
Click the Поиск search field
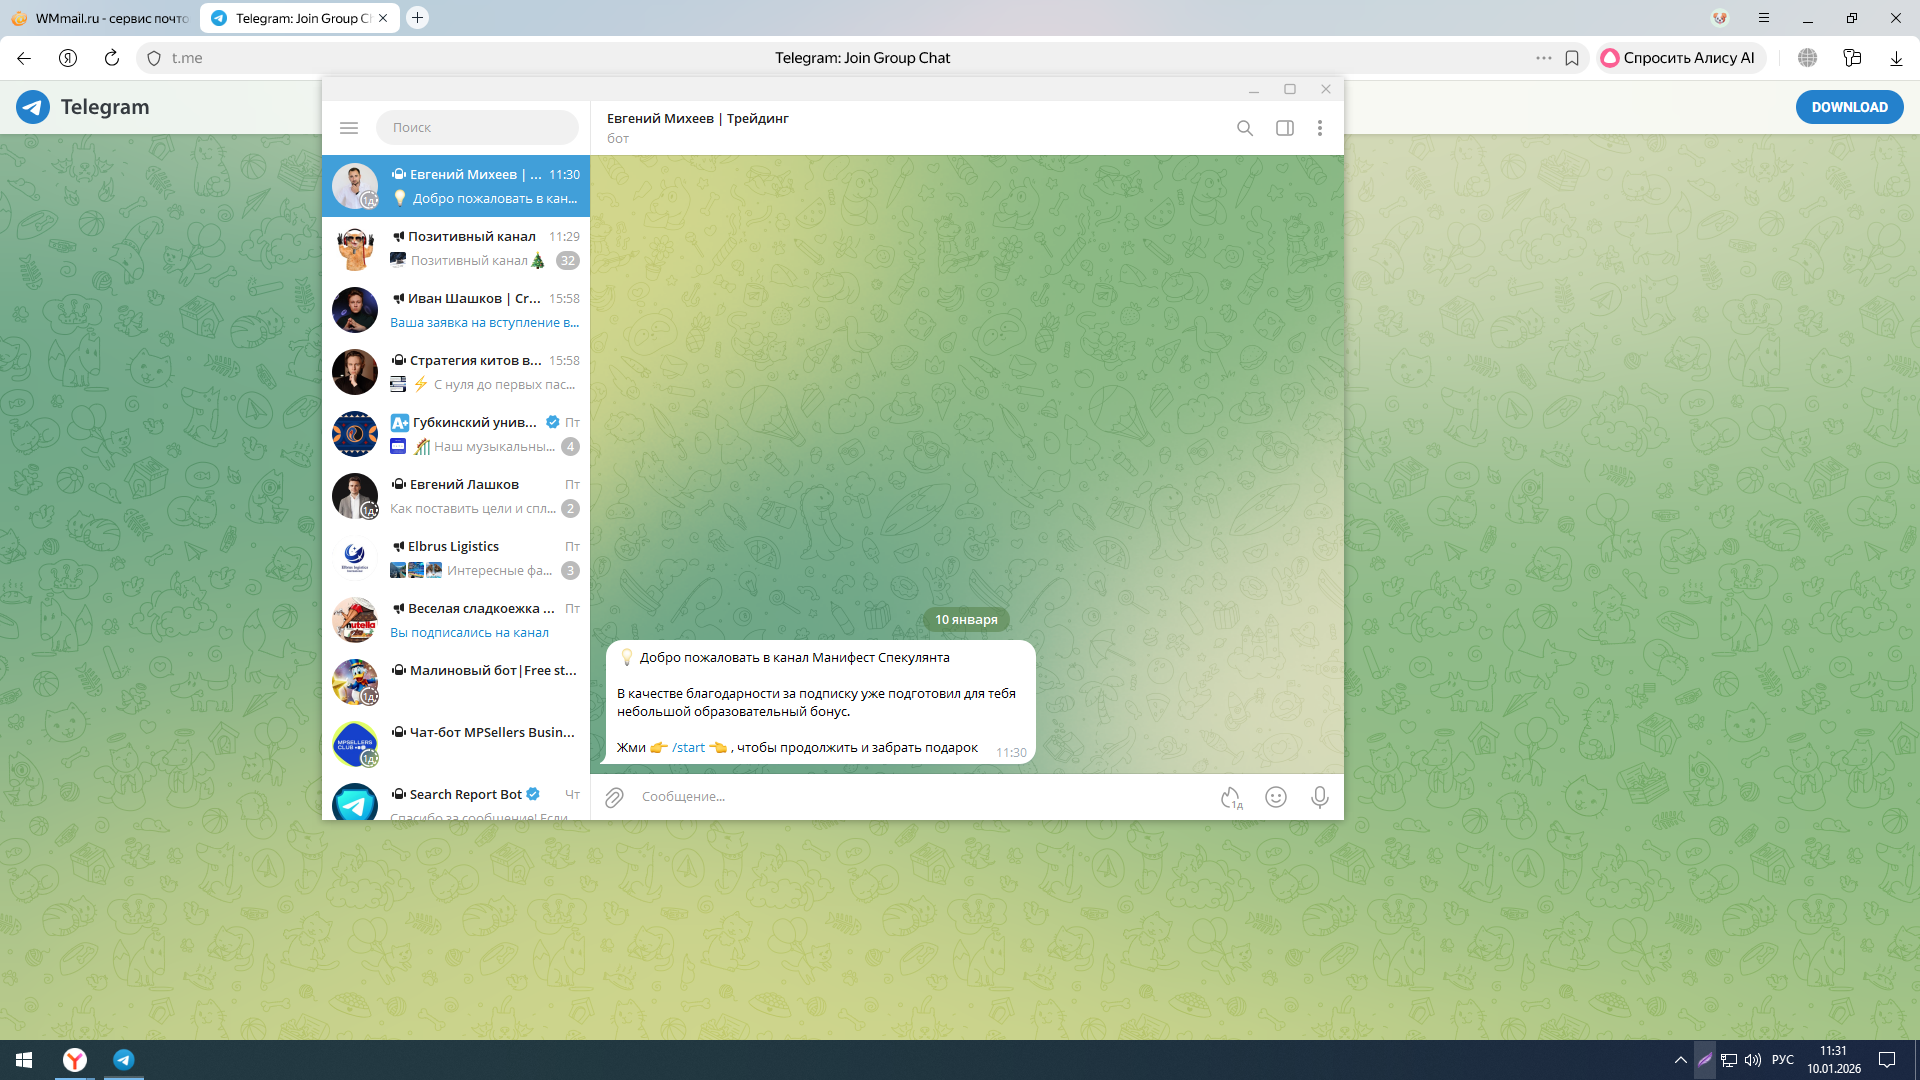point(478,128)
